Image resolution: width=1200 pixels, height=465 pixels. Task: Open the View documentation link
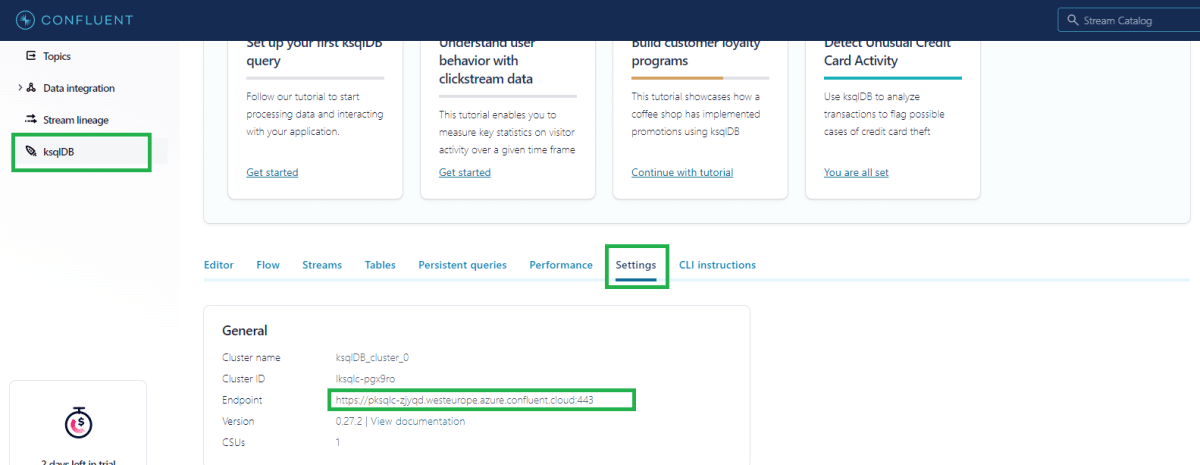point(418,421)
